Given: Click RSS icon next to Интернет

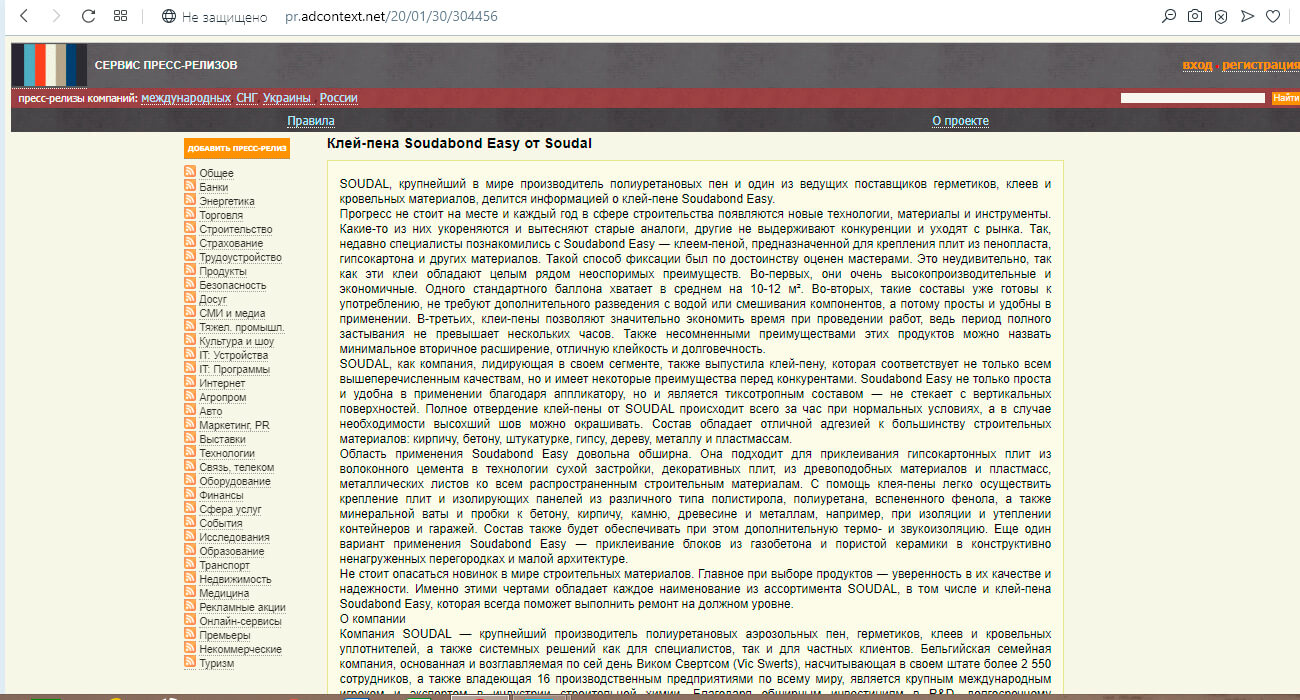Looking at the screenshot, I should click(190, 383).
